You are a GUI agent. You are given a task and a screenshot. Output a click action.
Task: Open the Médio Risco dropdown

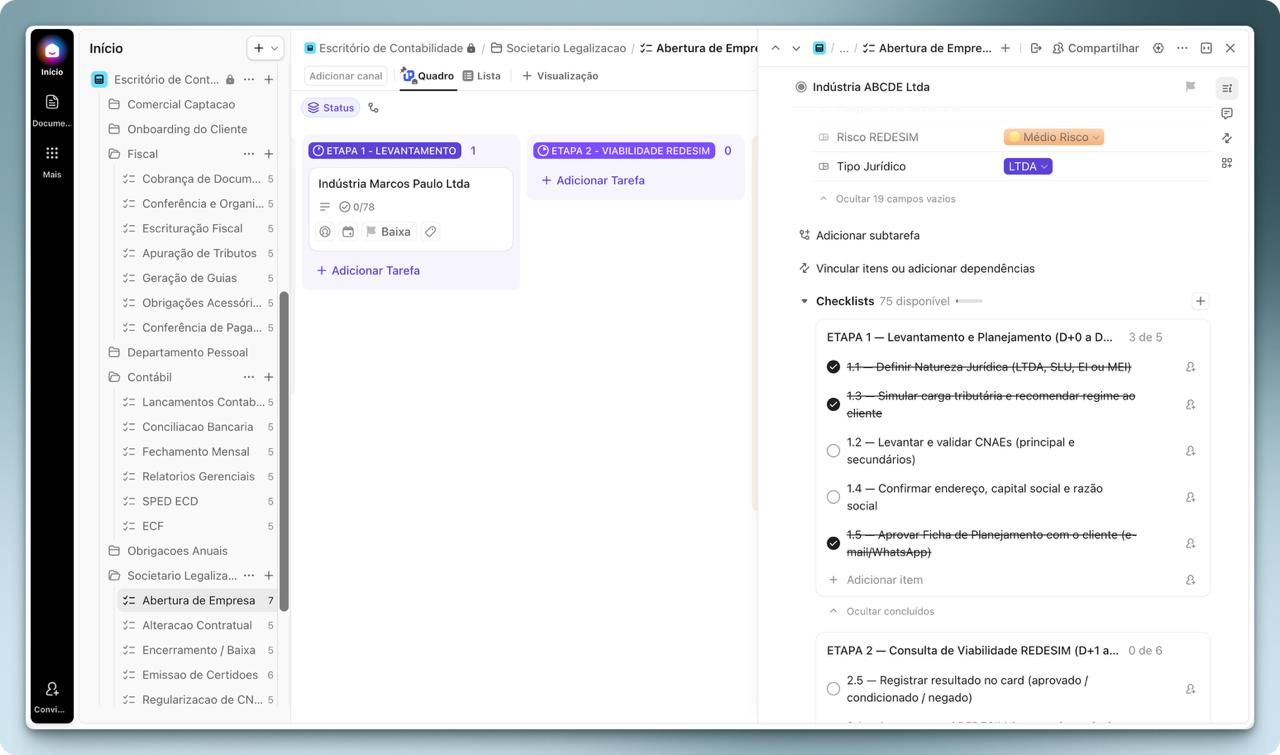click(x=1054, y=137)
